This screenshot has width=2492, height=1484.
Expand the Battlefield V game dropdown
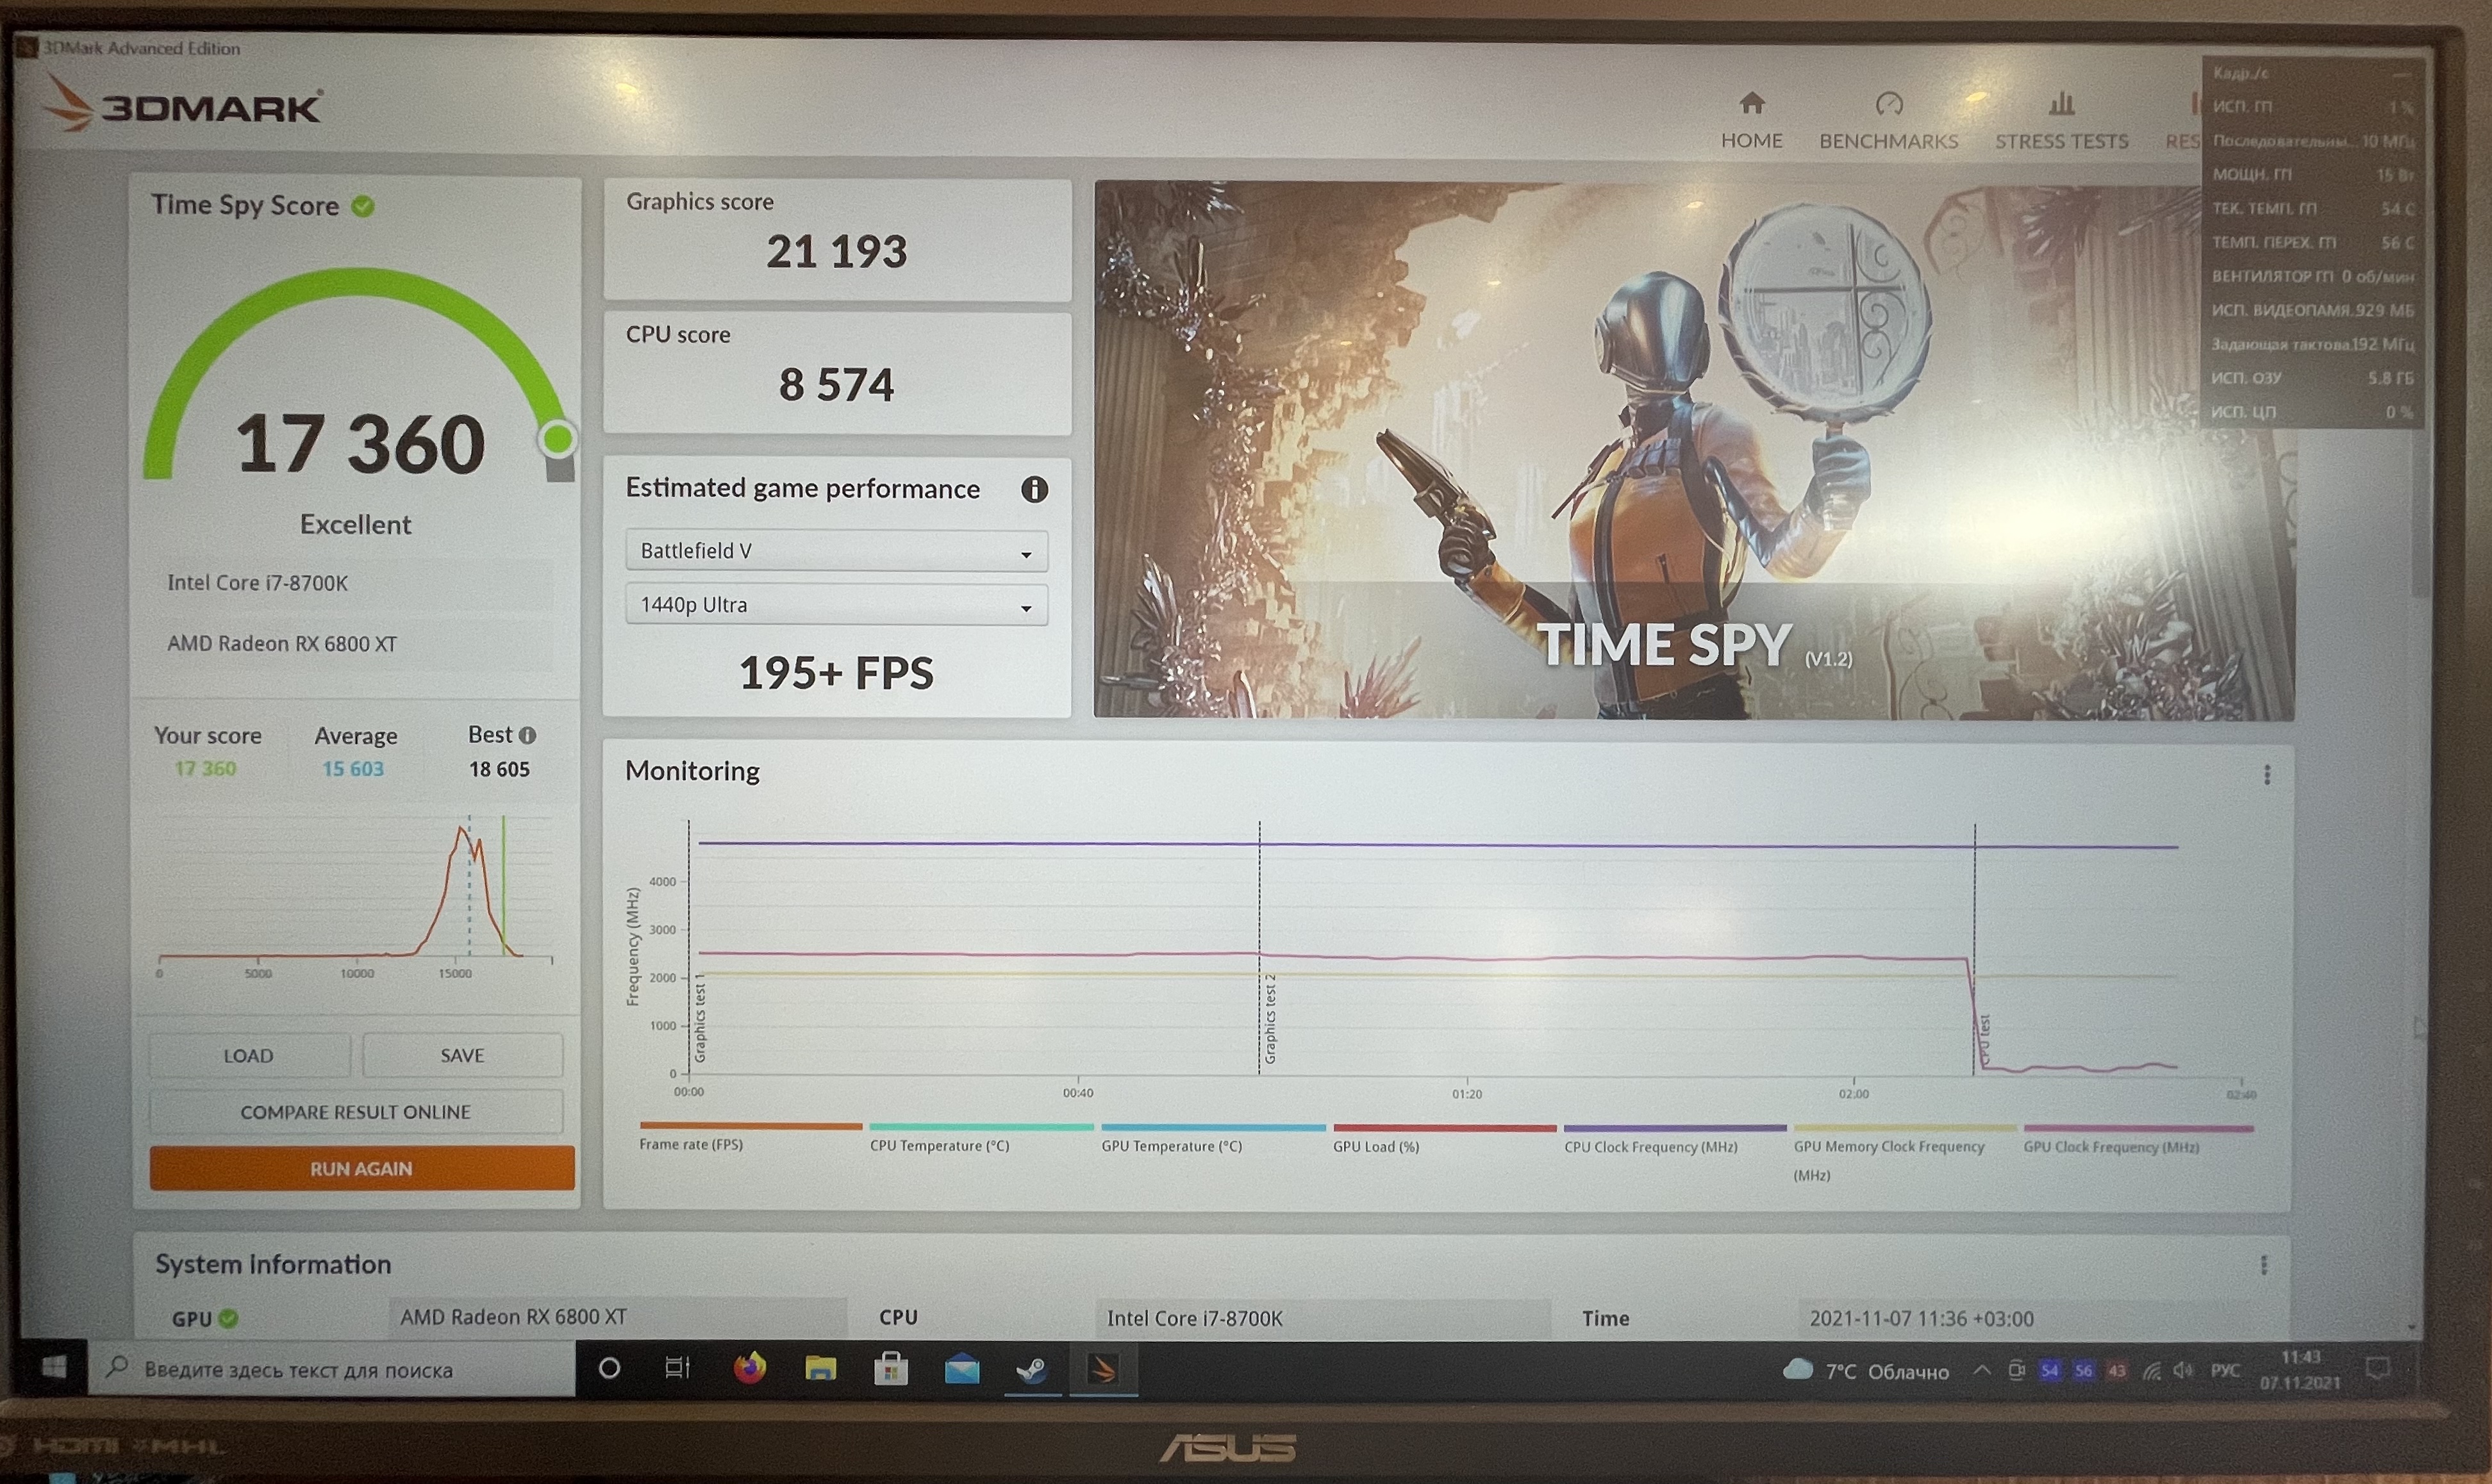(x=836, y=551)
